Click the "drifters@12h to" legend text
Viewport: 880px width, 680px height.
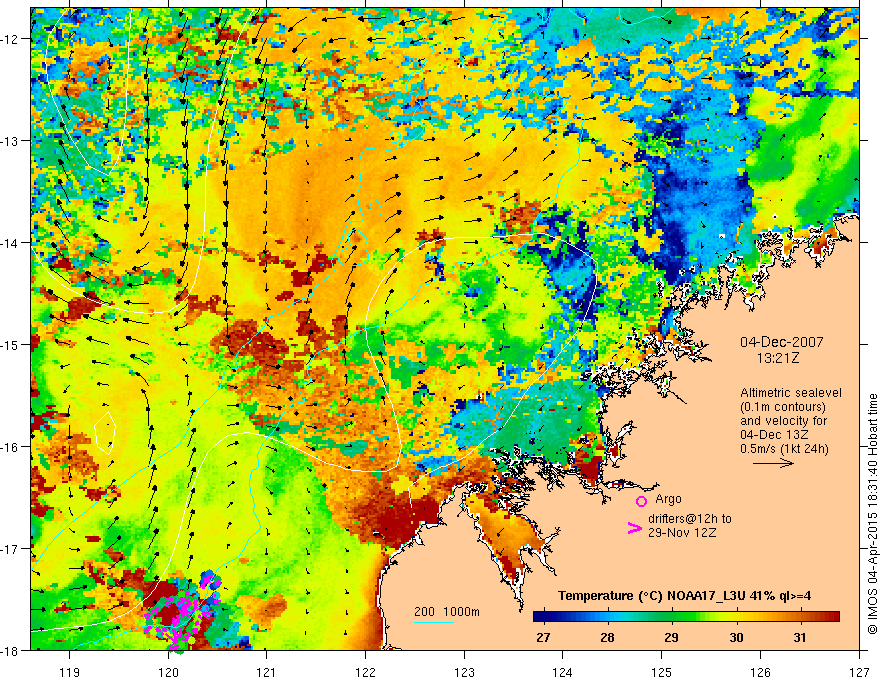coord(690,519)
